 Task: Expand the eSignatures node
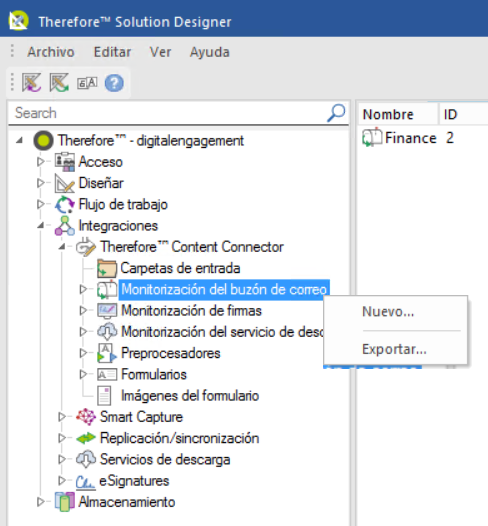(x=62, y=481)
